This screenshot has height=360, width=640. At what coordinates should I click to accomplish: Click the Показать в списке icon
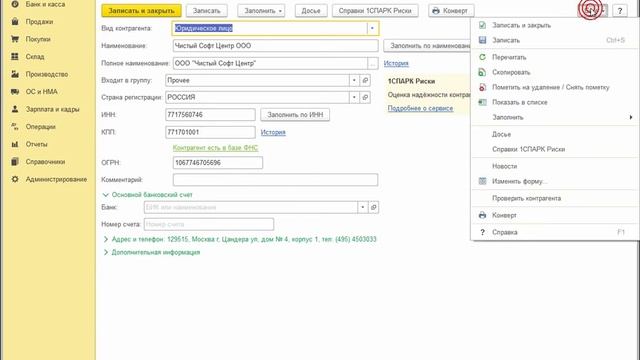482,102
